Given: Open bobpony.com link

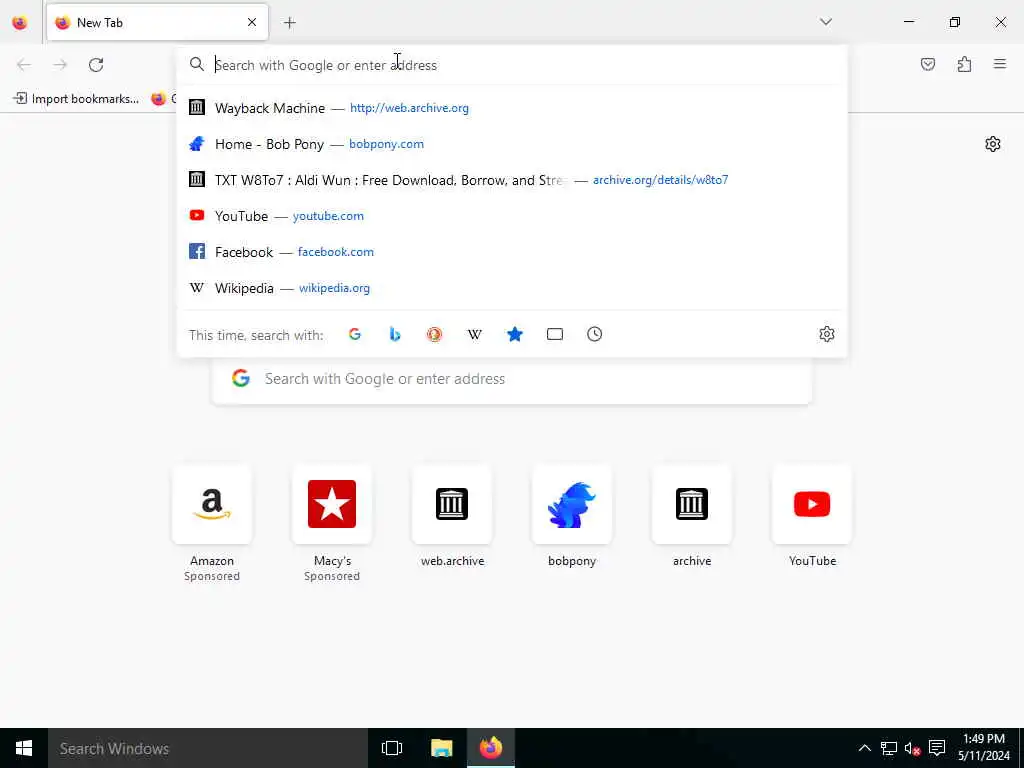Looking at the screenshot, I should click(387, 144).
